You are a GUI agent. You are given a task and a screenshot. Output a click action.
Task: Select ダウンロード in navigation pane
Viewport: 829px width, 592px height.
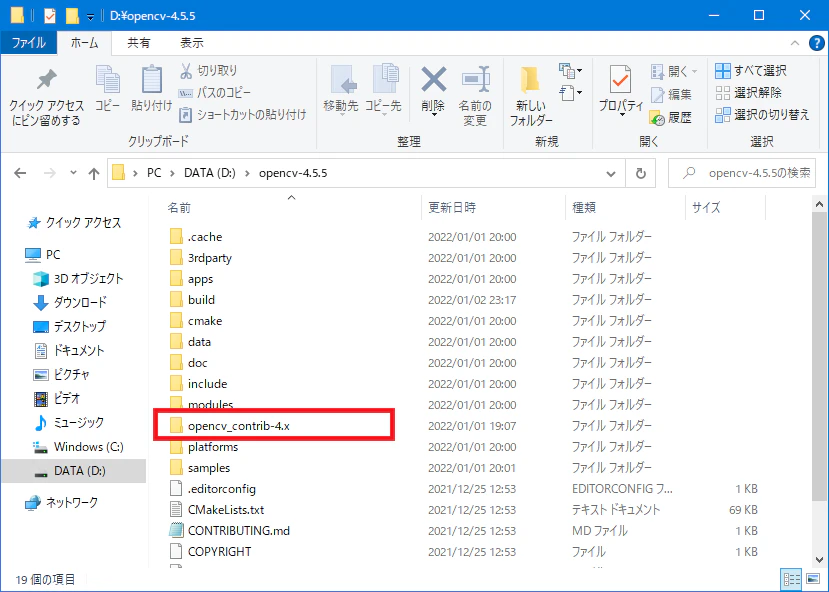(70, 302)
